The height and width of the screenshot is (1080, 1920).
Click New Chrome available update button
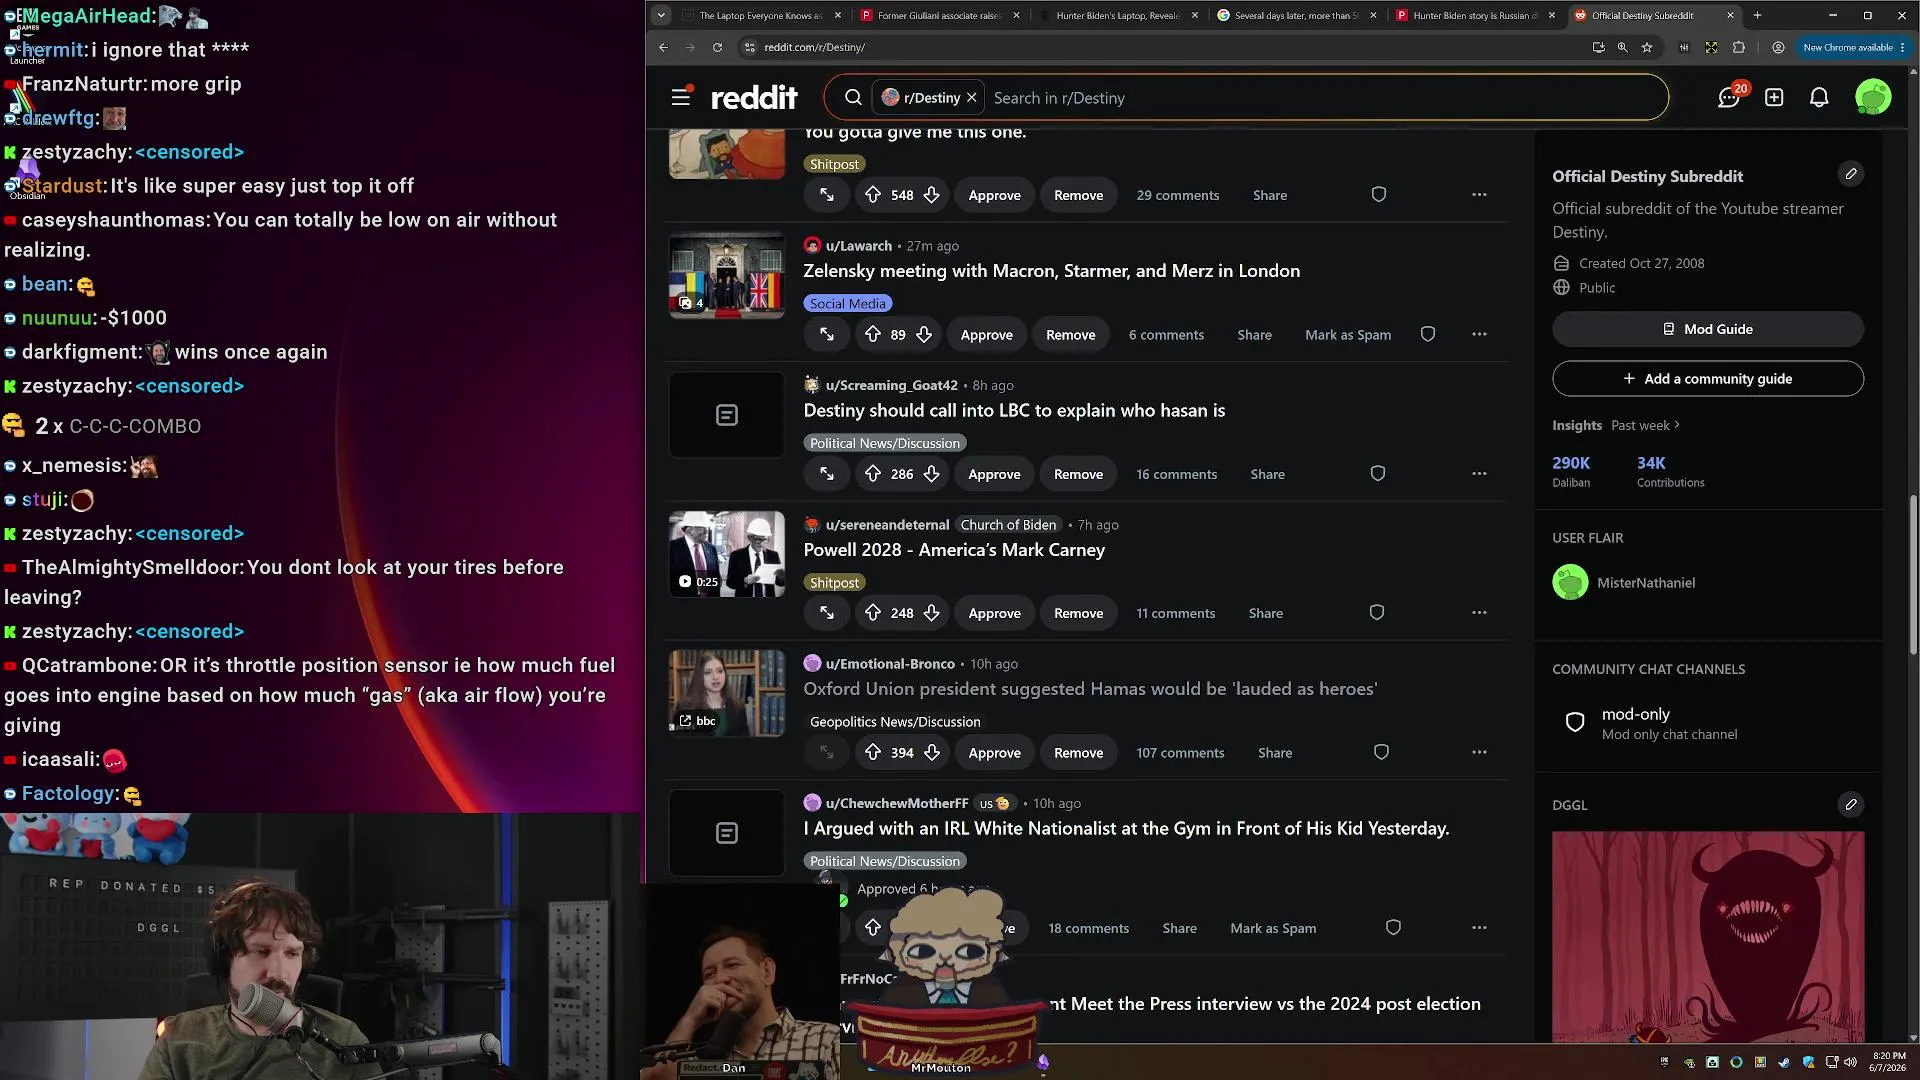pyautogui.click(x=1853, y=47)
